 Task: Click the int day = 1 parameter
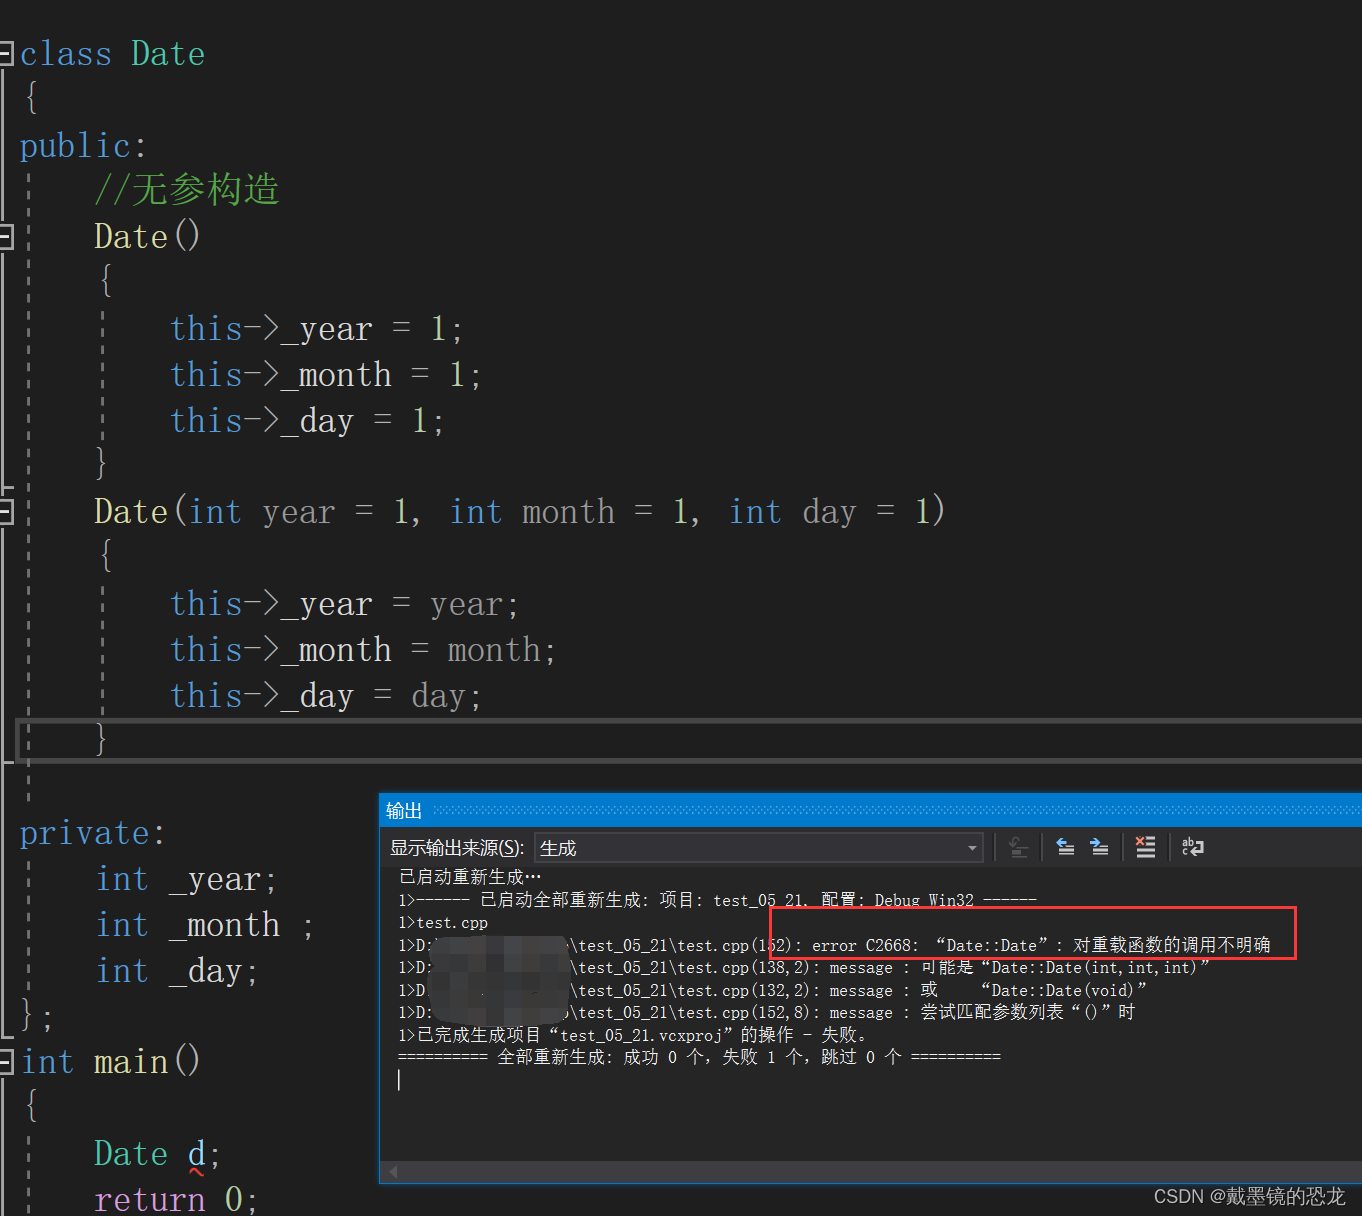point(831,512)
